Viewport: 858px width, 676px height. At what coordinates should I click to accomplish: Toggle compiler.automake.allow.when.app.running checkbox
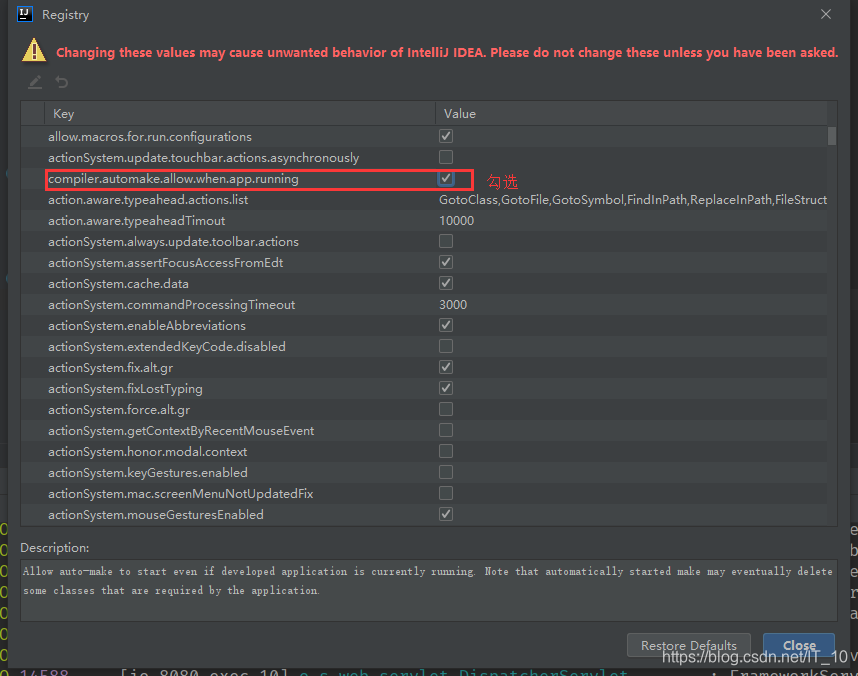(x=446, y=178)
